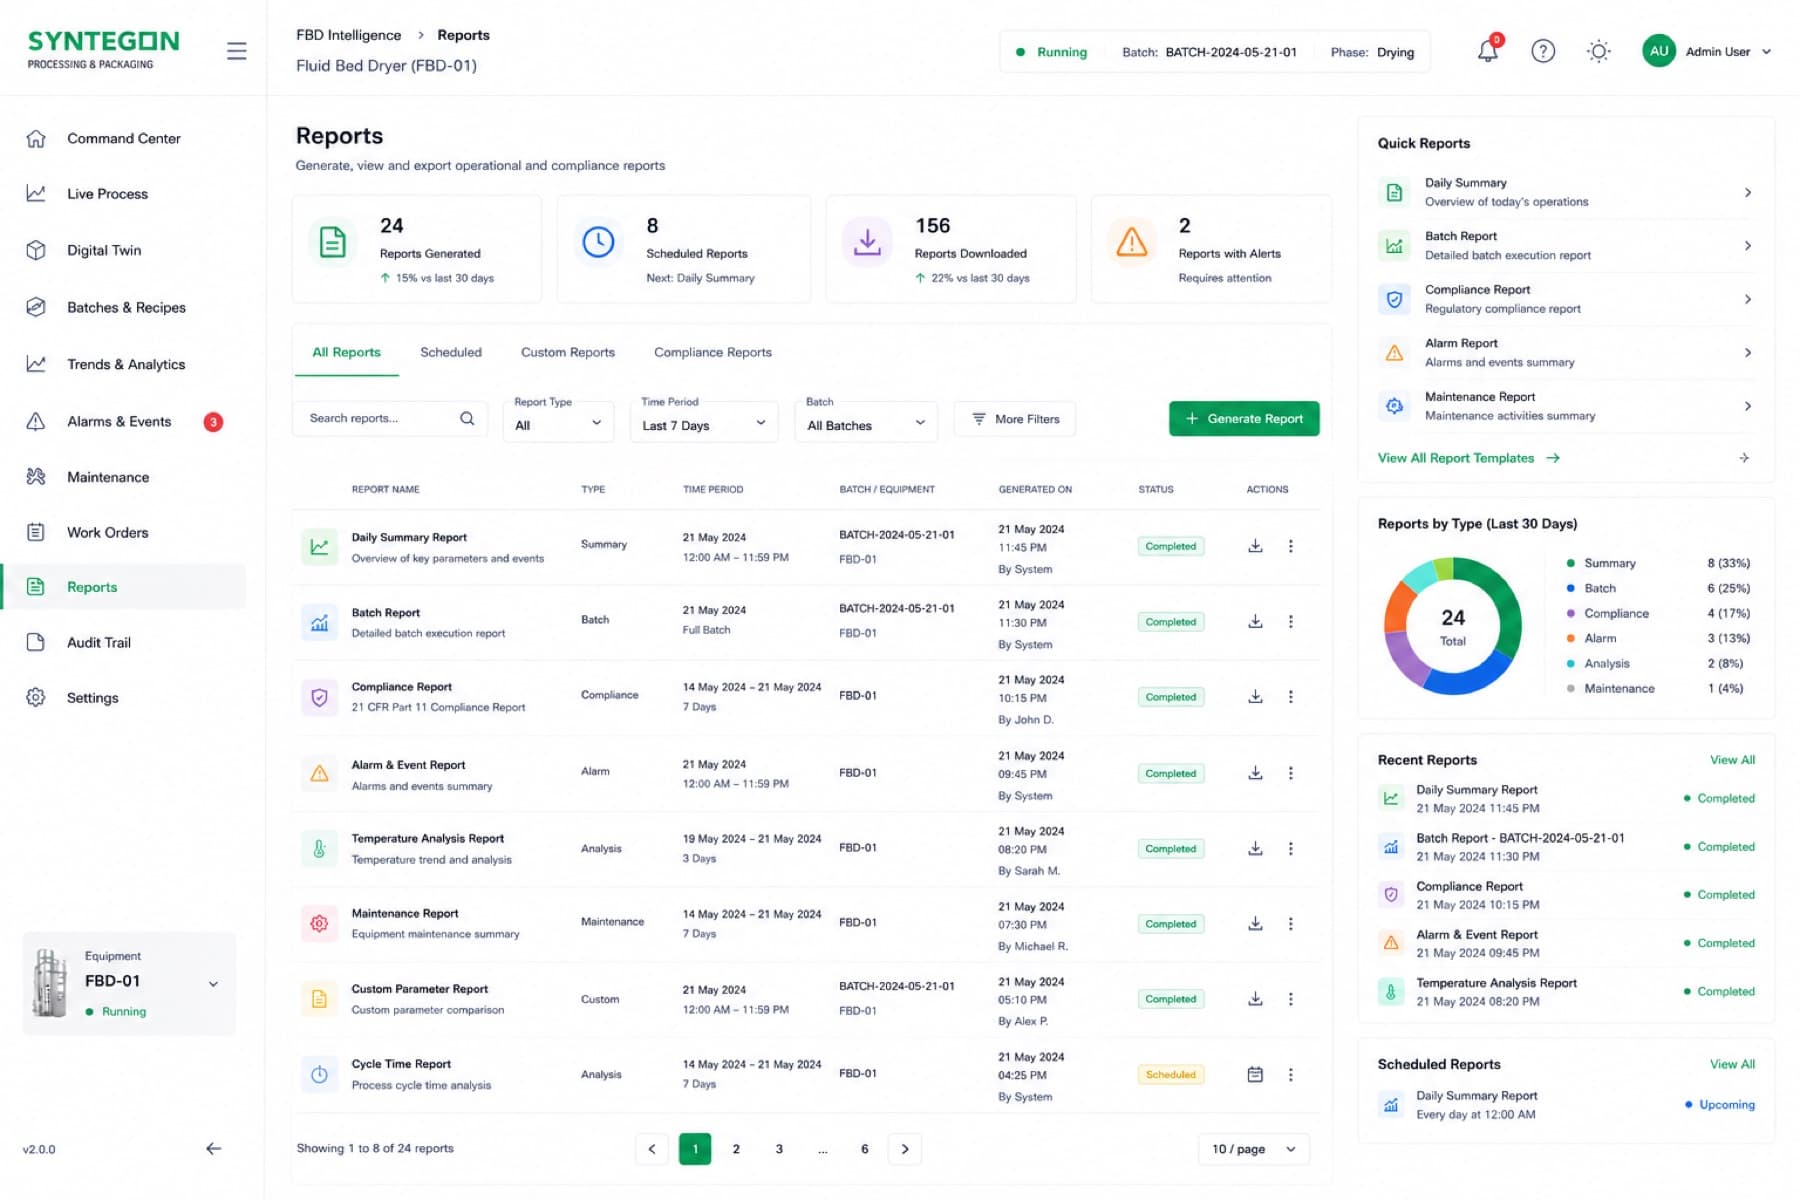
Task: Click View All in Recent Reports
Action: point(1732,760)
